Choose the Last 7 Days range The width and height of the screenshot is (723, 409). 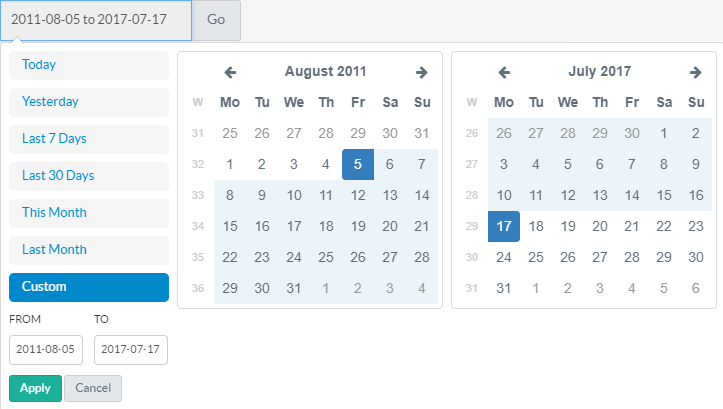[89, 139]
